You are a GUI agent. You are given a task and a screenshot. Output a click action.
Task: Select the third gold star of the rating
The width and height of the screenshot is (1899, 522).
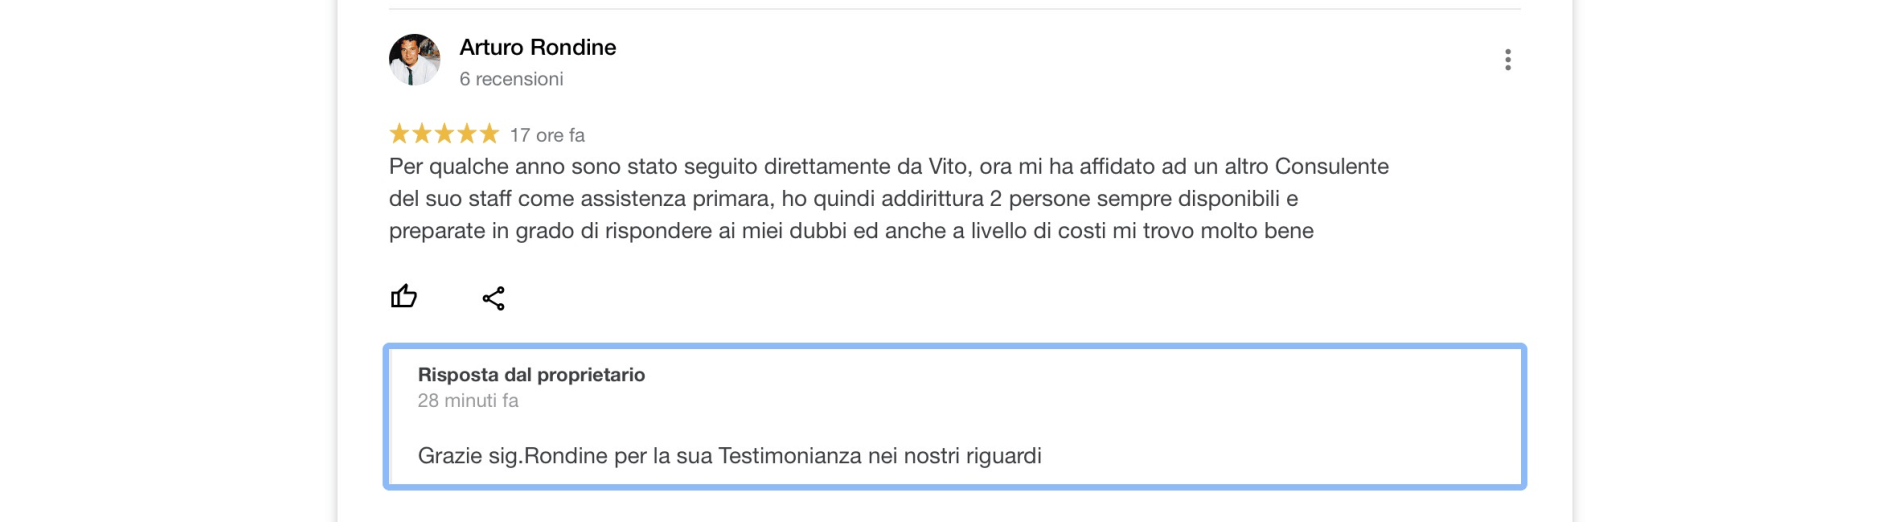click(x=444, y=133)
